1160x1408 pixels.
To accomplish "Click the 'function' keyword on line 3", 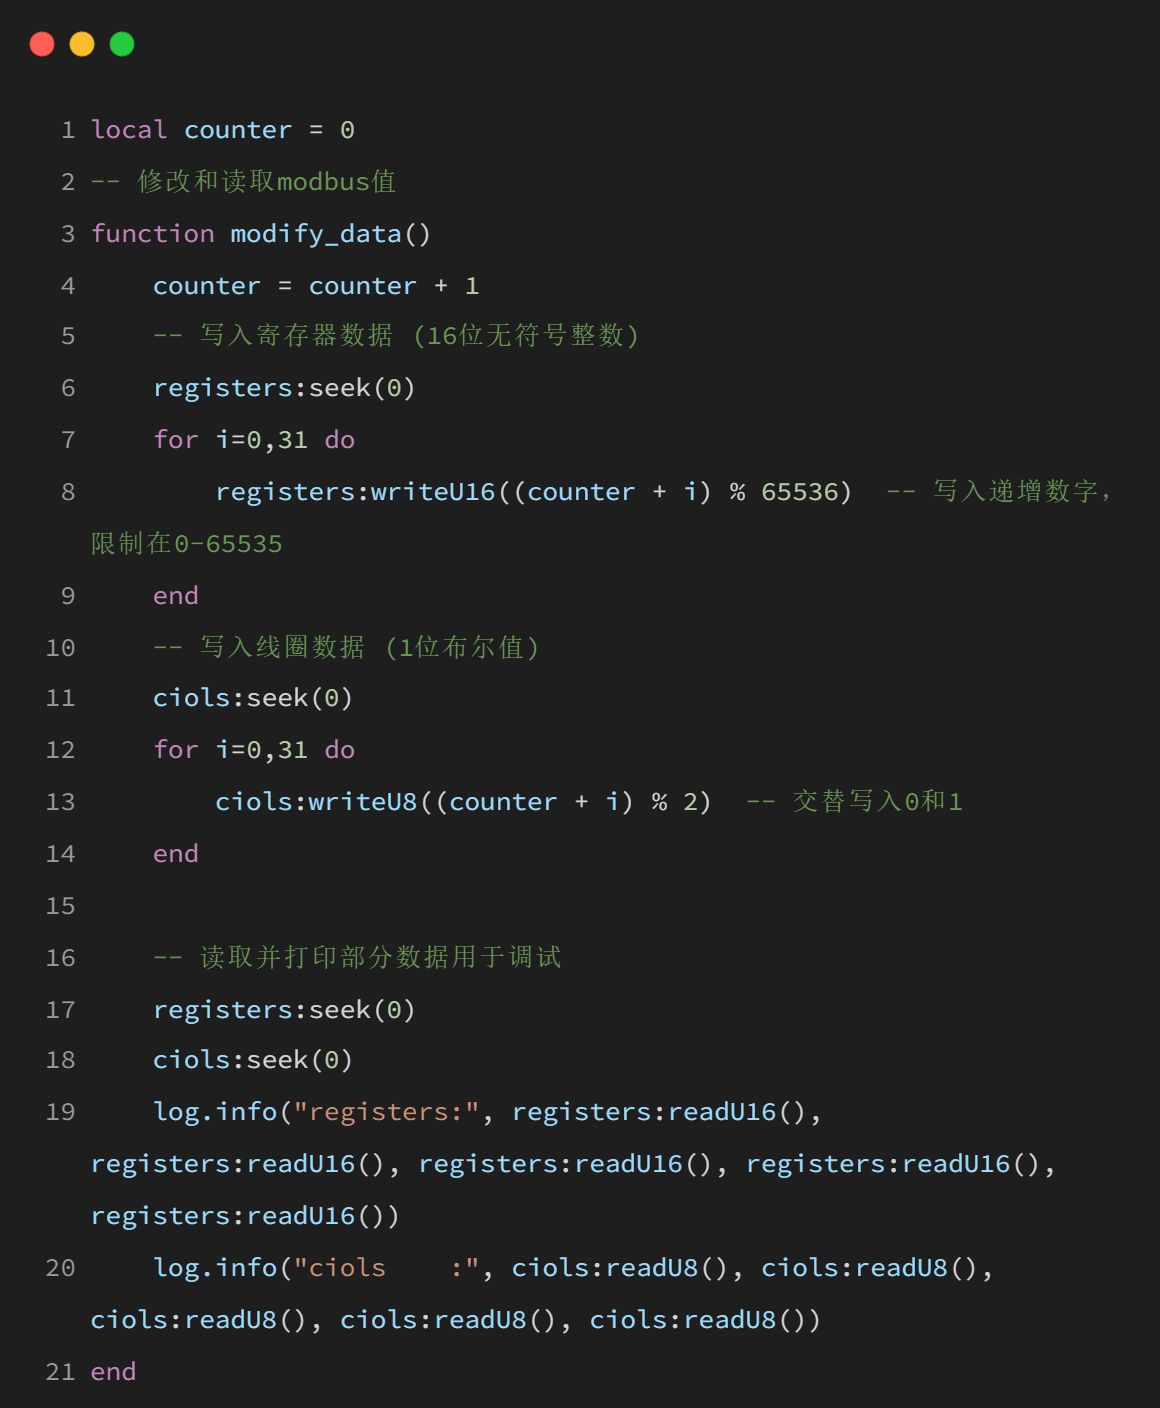I will (x=152, y=234).
